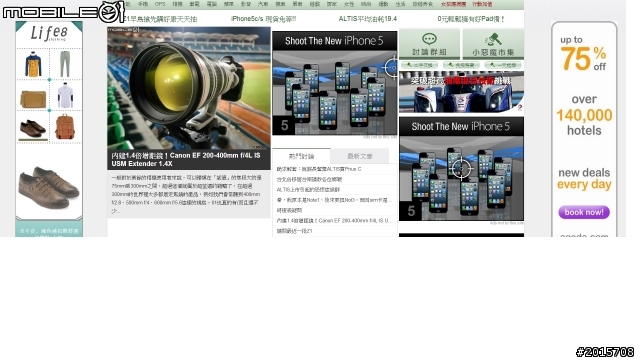Open the Canon EF 200-400mm article headline
Screen dimensions: 640x360
click(186, 160)
